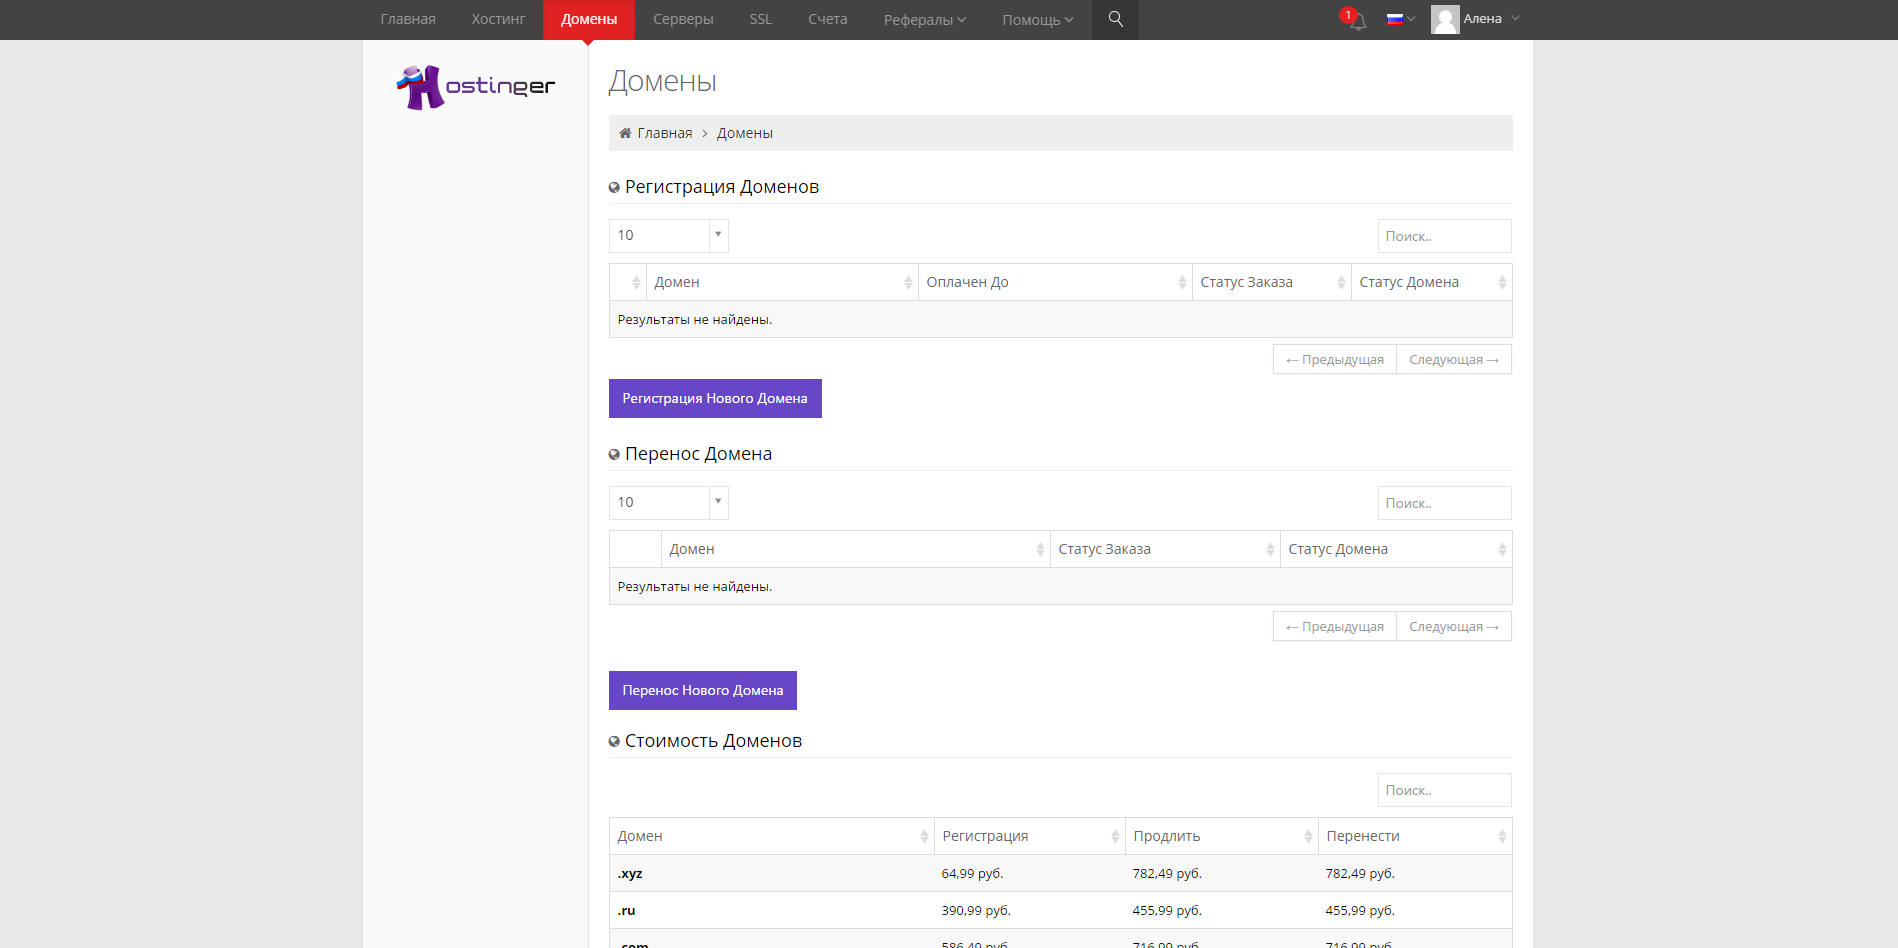
Task: Open the Счета menu item
Action: click(x=827, y=19)
